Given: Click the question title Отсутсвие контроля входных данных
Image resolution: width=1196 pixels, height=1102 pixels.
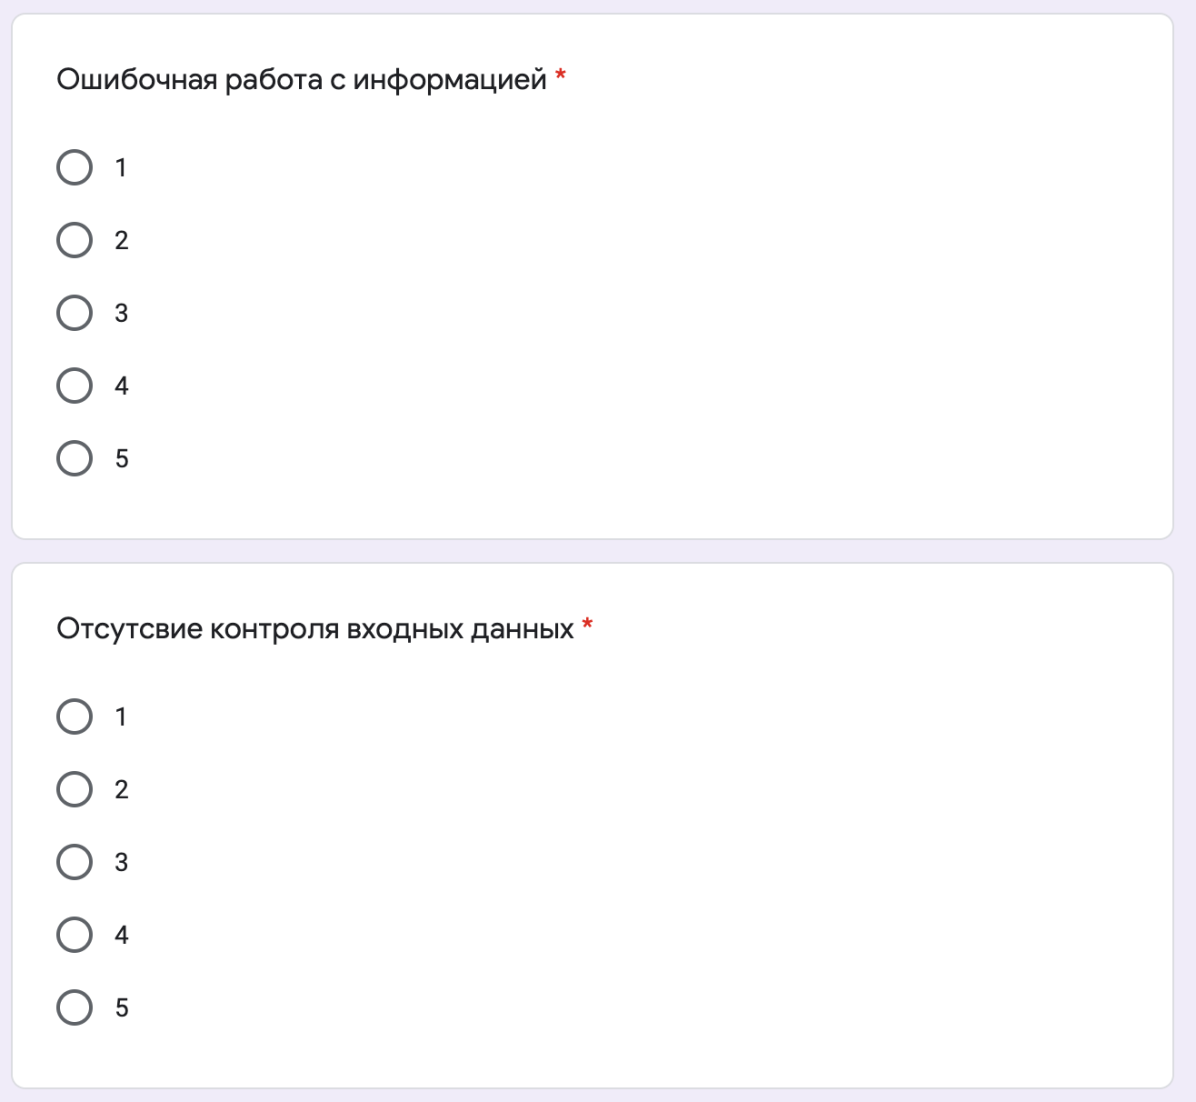Looking at the screenshot, I should point(315,629).
